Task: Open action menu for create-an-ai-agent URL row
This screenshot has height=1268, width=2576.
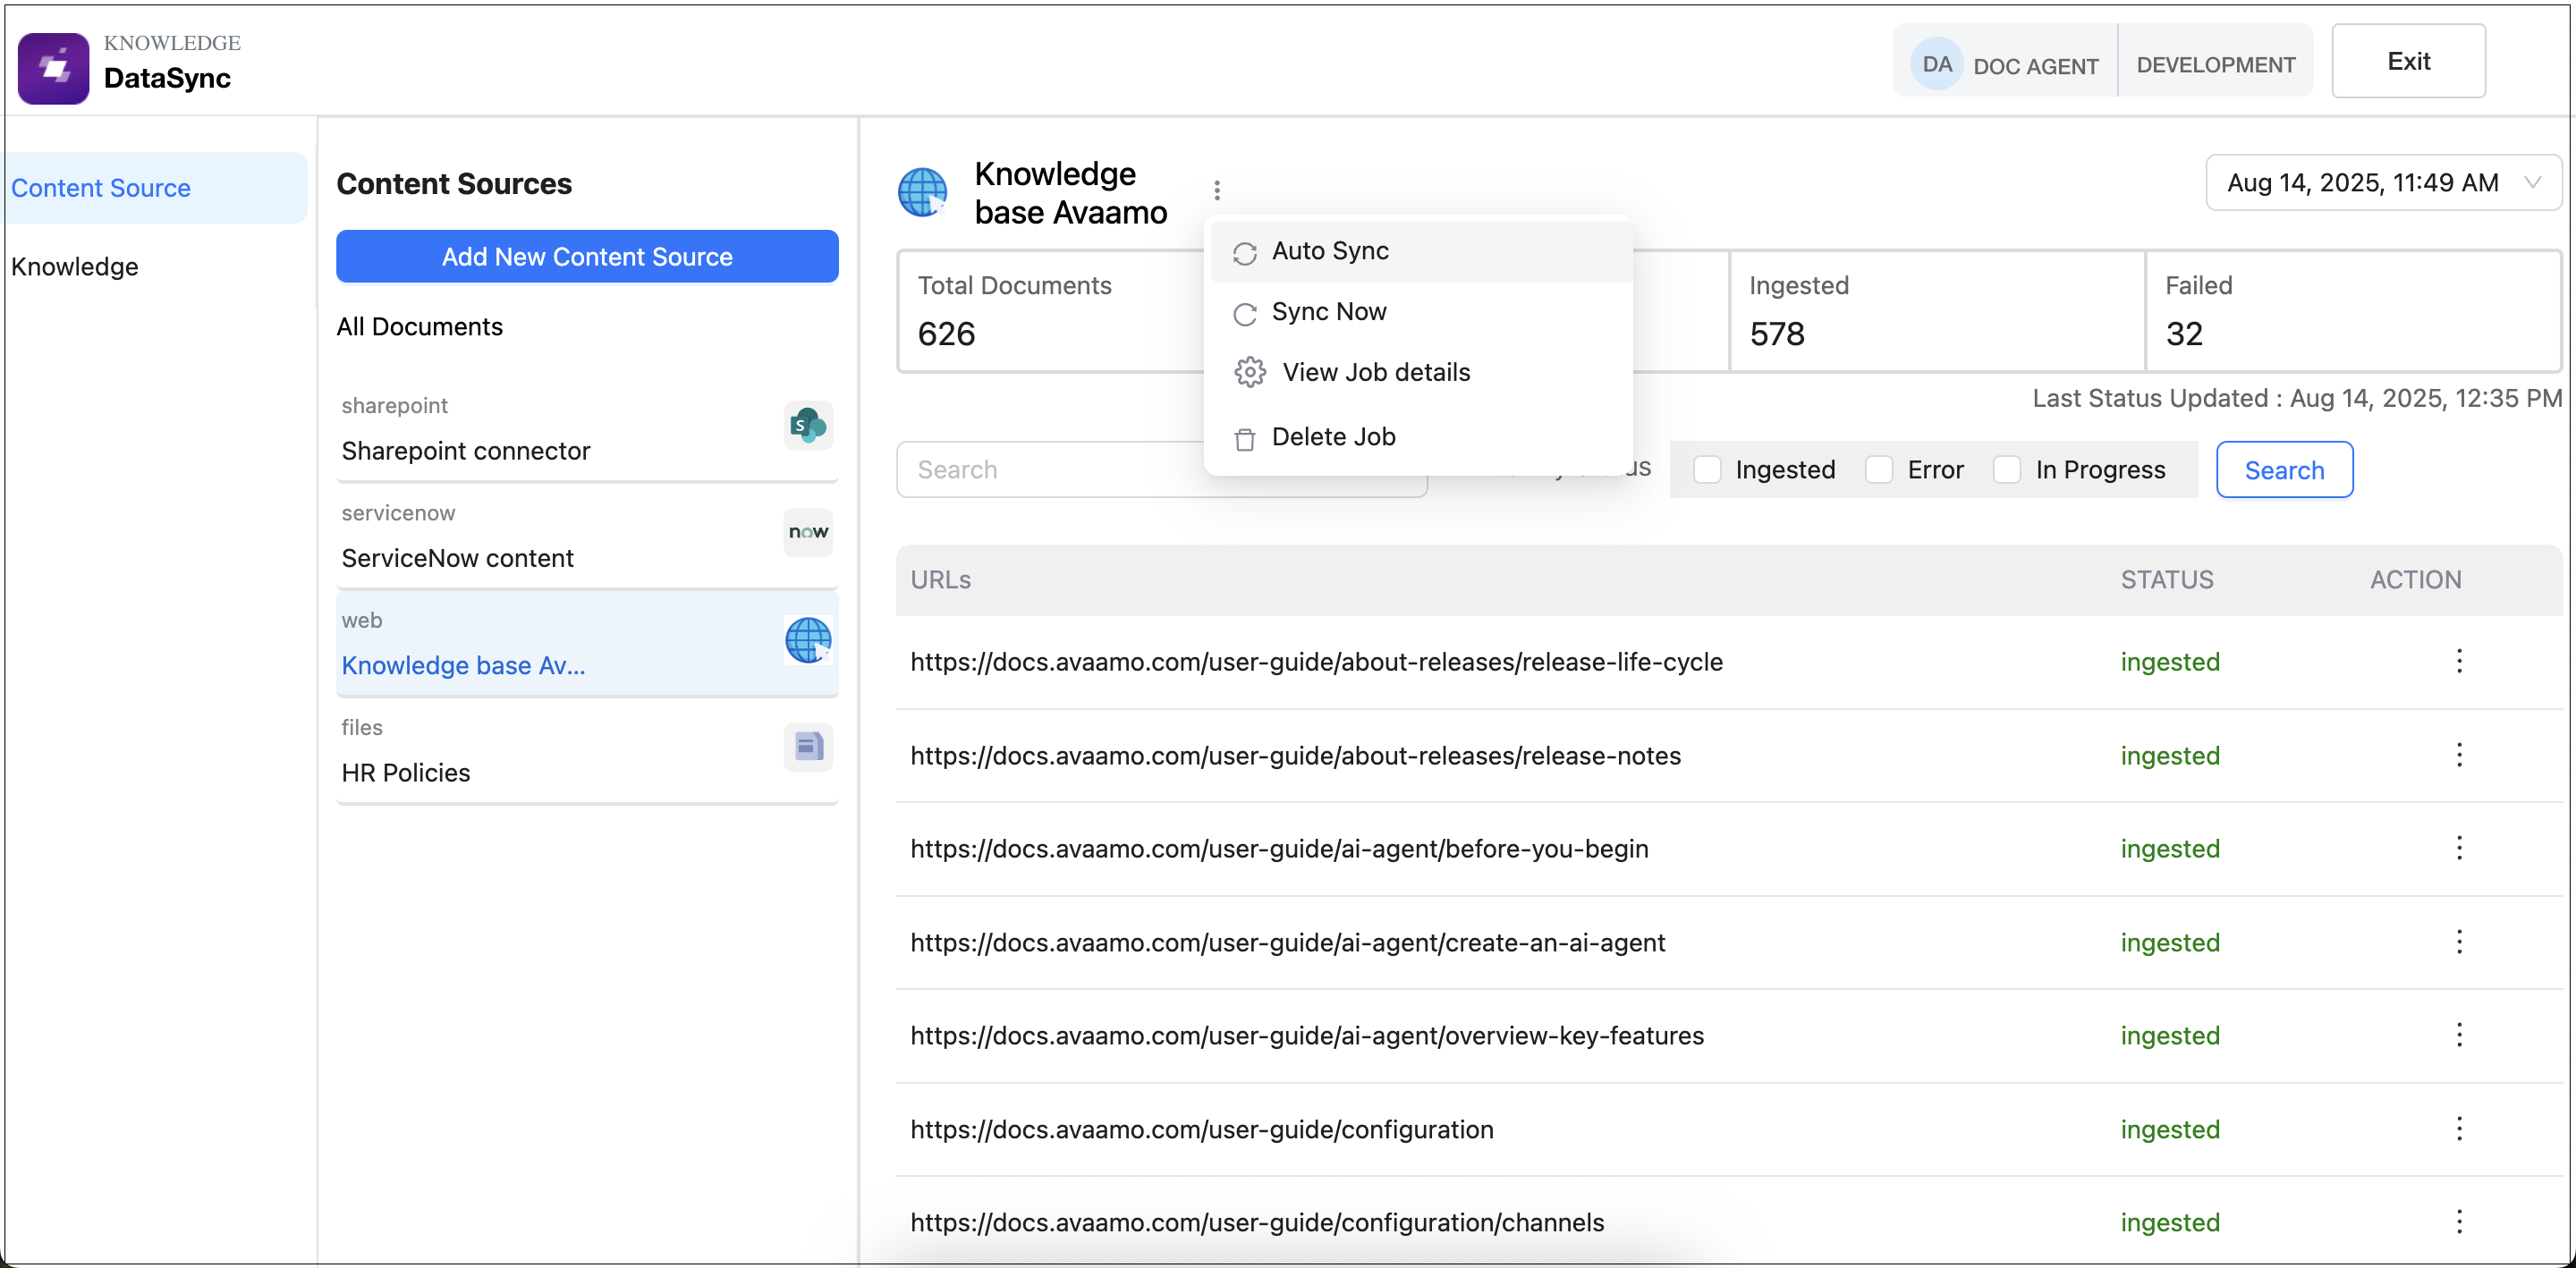Action: coord(2458,941)
